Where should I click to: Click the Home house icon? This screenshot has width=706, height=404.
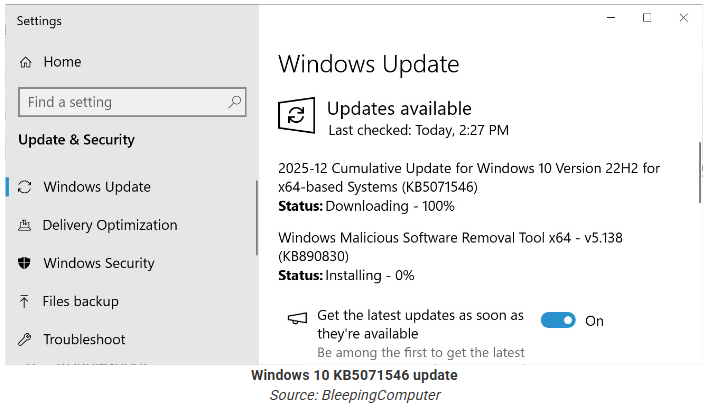click(x=25, y=62)
